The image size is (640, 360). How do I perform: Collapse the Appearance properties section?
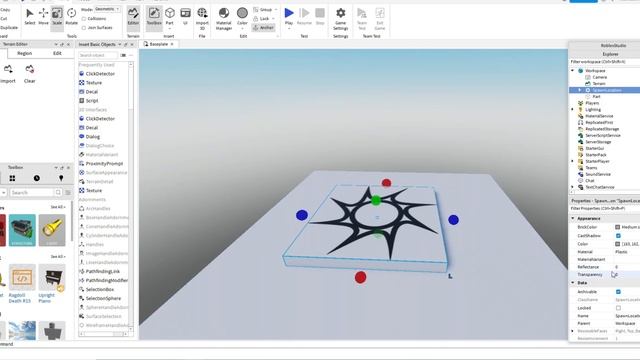[573, 218]
